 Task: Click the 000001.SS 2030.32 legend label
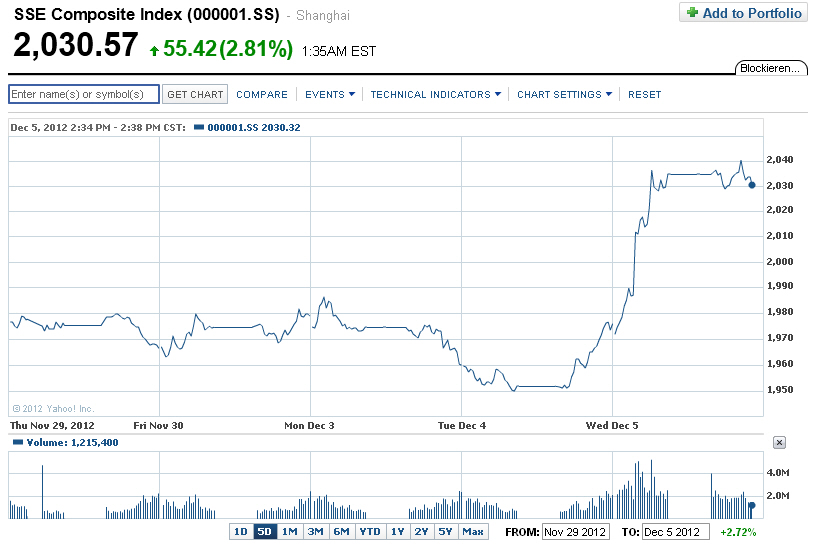click(x=254, y=127)
